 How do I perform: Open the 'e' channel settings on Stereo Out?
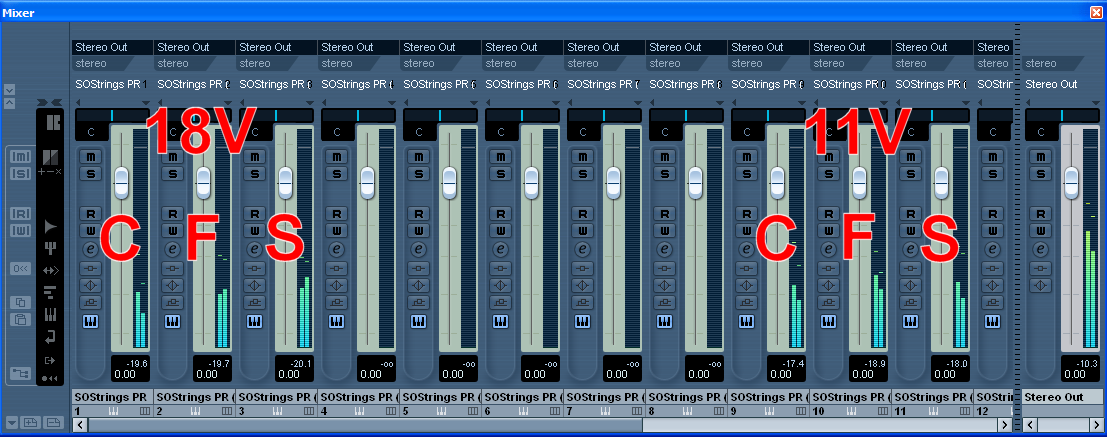coord(1040,249)
